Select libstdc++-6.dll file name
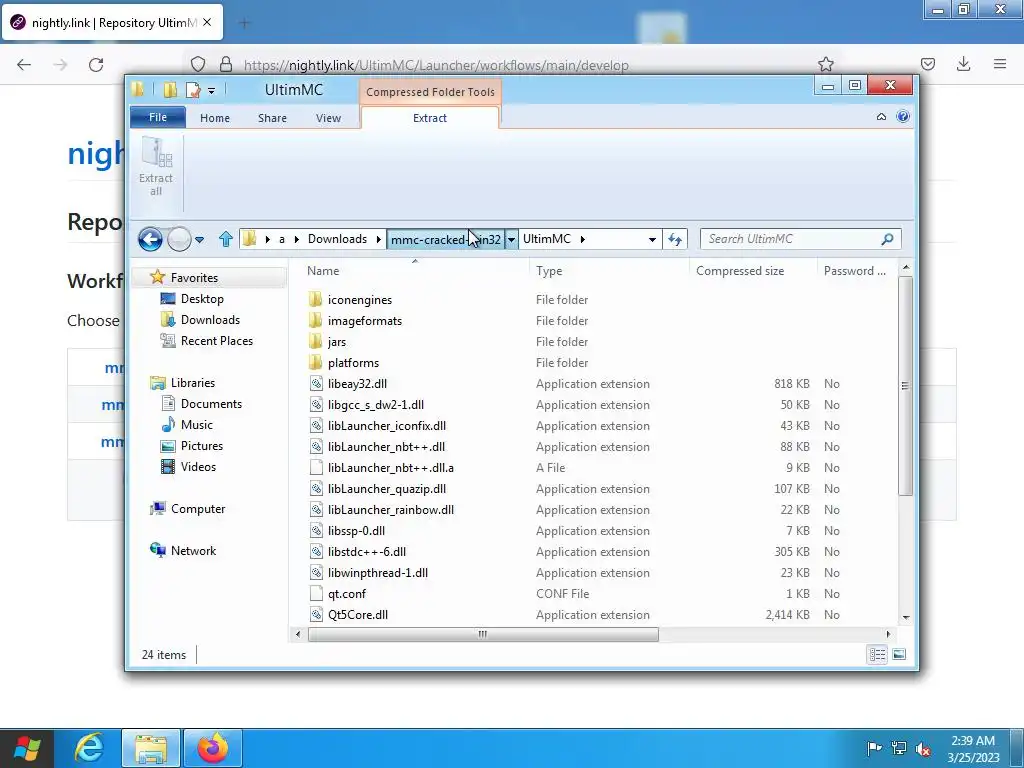 [367, 552]
